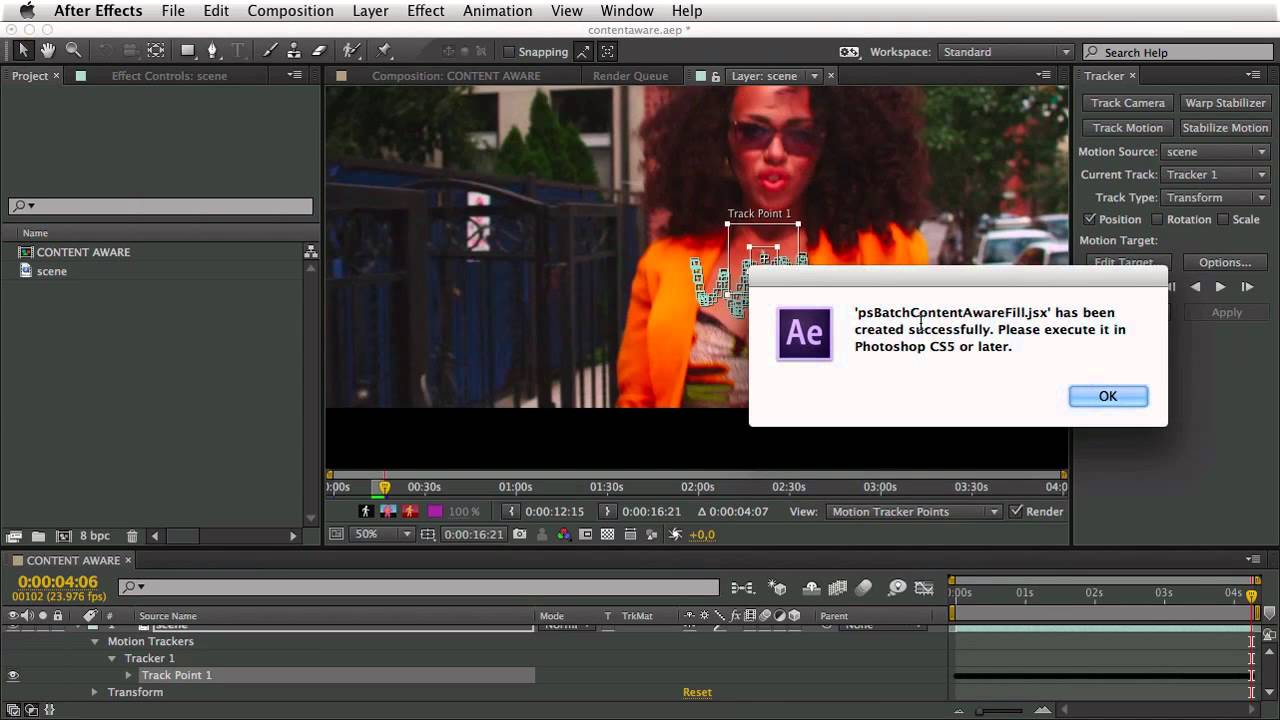Click the Options... button in Tracker
This screenshot has width=1280, height=720.
(1225, 262)
